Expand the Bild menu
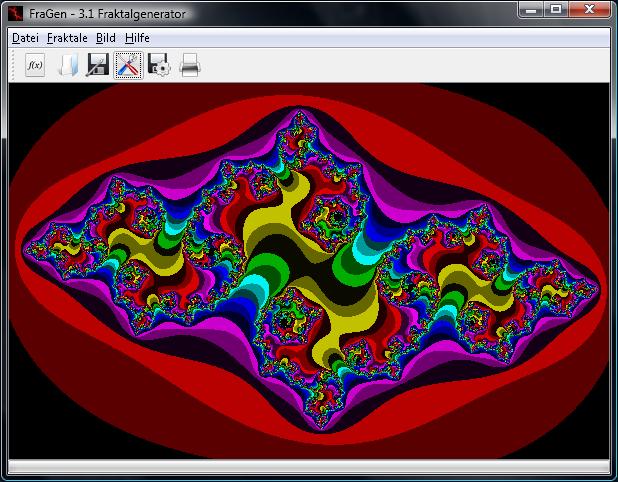The height and width of the screenshot is (482, 618). 106,38
